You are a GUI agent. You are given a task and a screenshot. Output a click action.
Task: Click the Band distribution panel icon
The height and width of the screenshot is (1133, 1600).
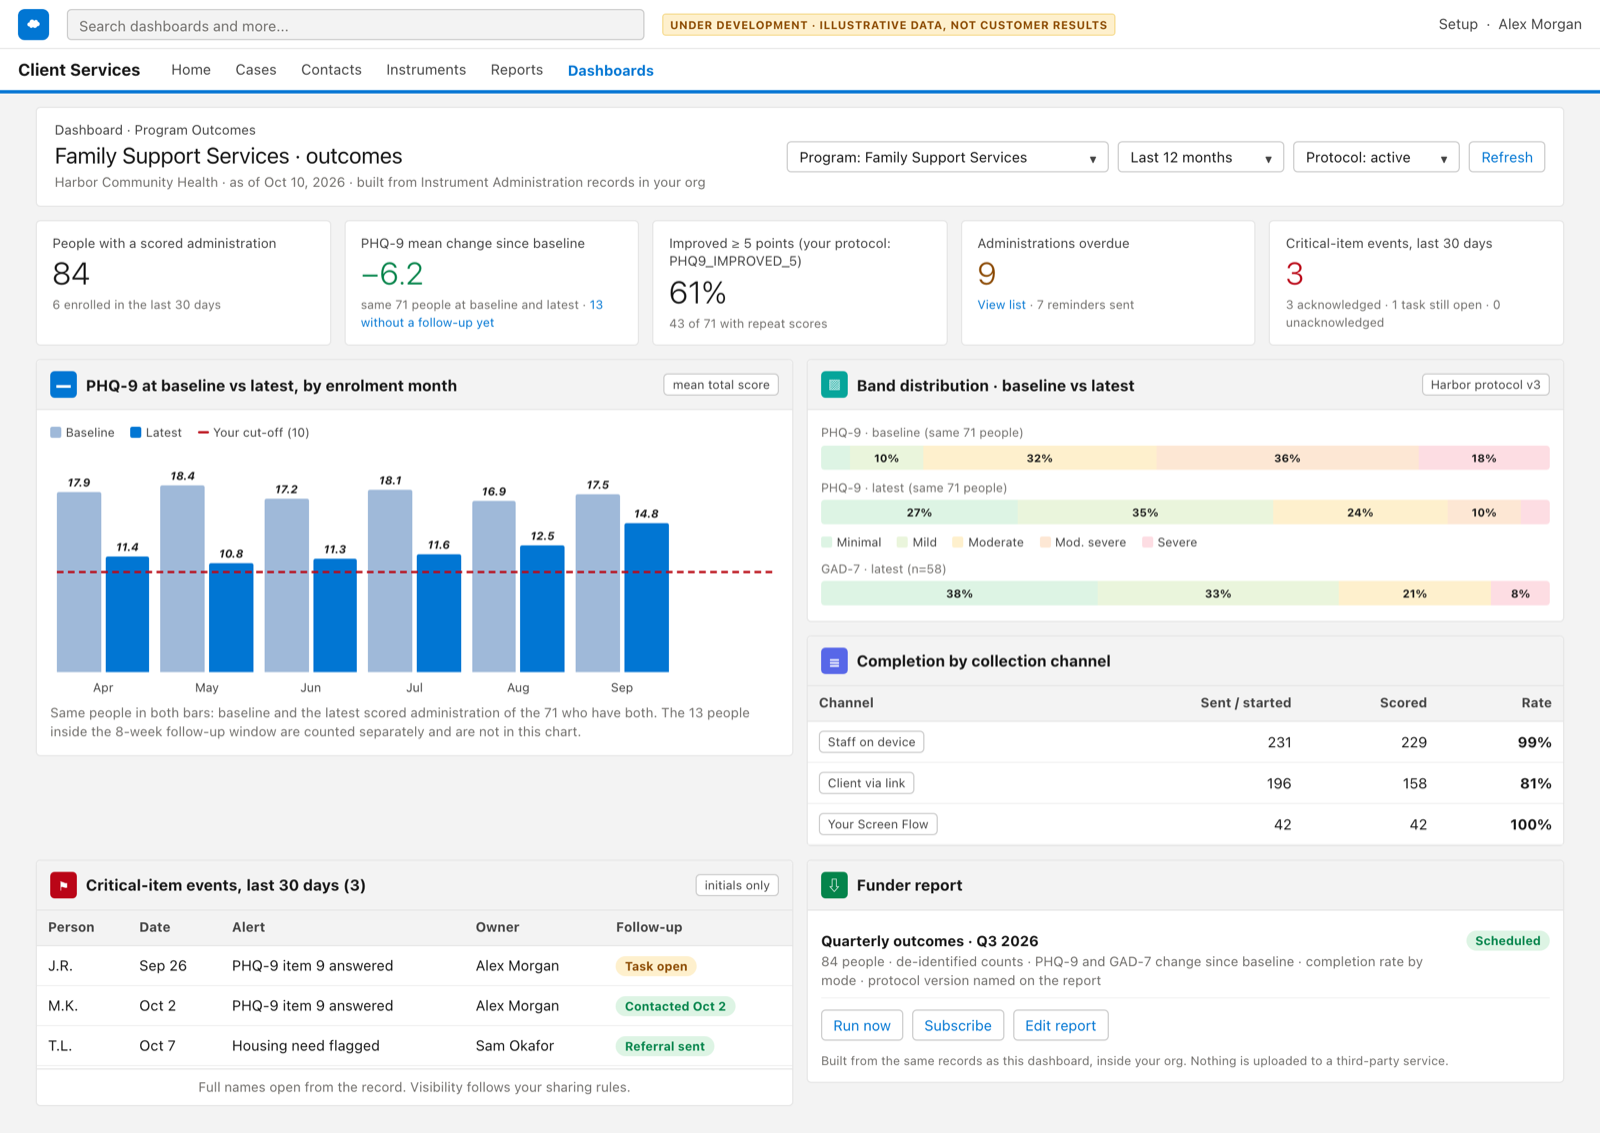pos(834,385)
